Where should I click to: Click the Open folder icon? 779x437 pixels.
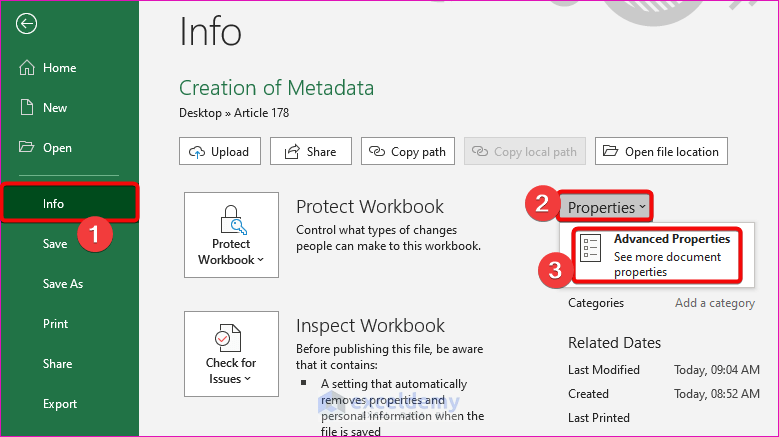click(27, 148)
